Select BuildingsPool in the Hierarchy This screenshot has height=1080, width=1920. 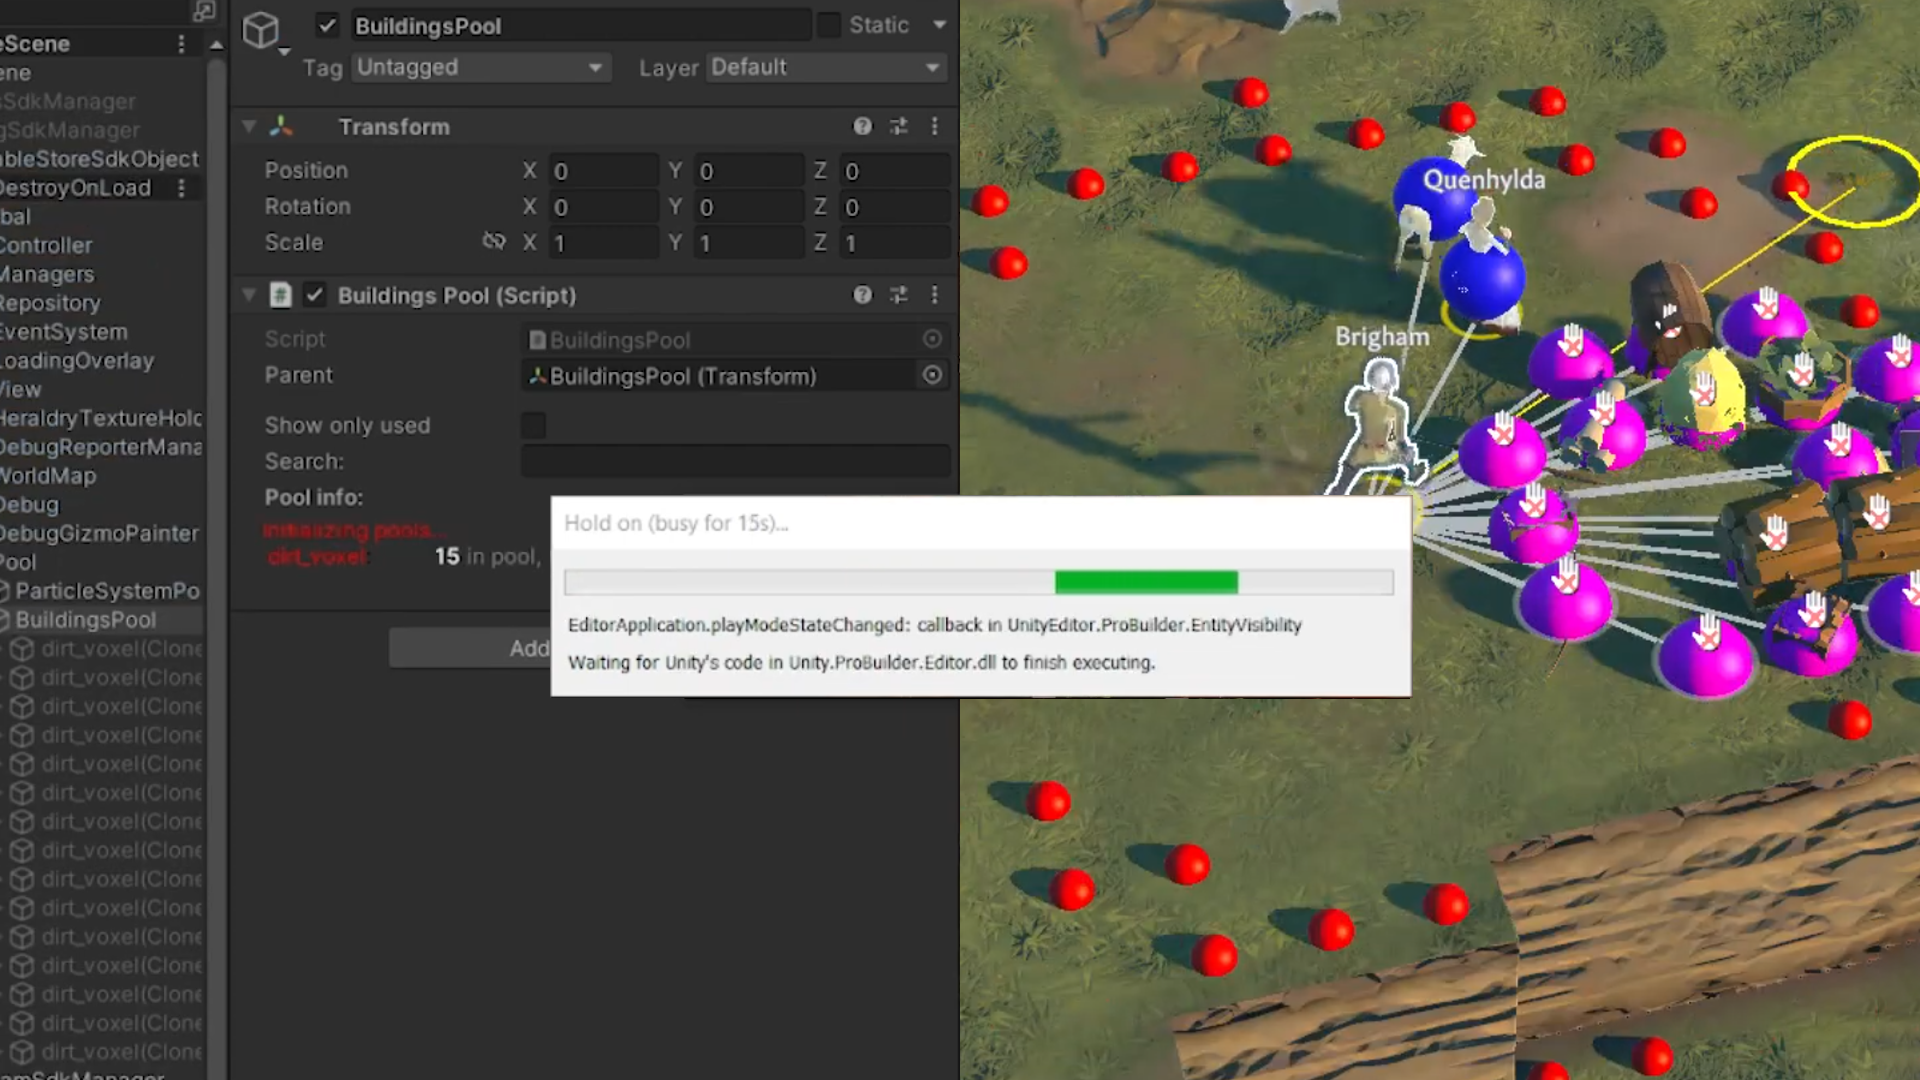(x=86, y=620)
